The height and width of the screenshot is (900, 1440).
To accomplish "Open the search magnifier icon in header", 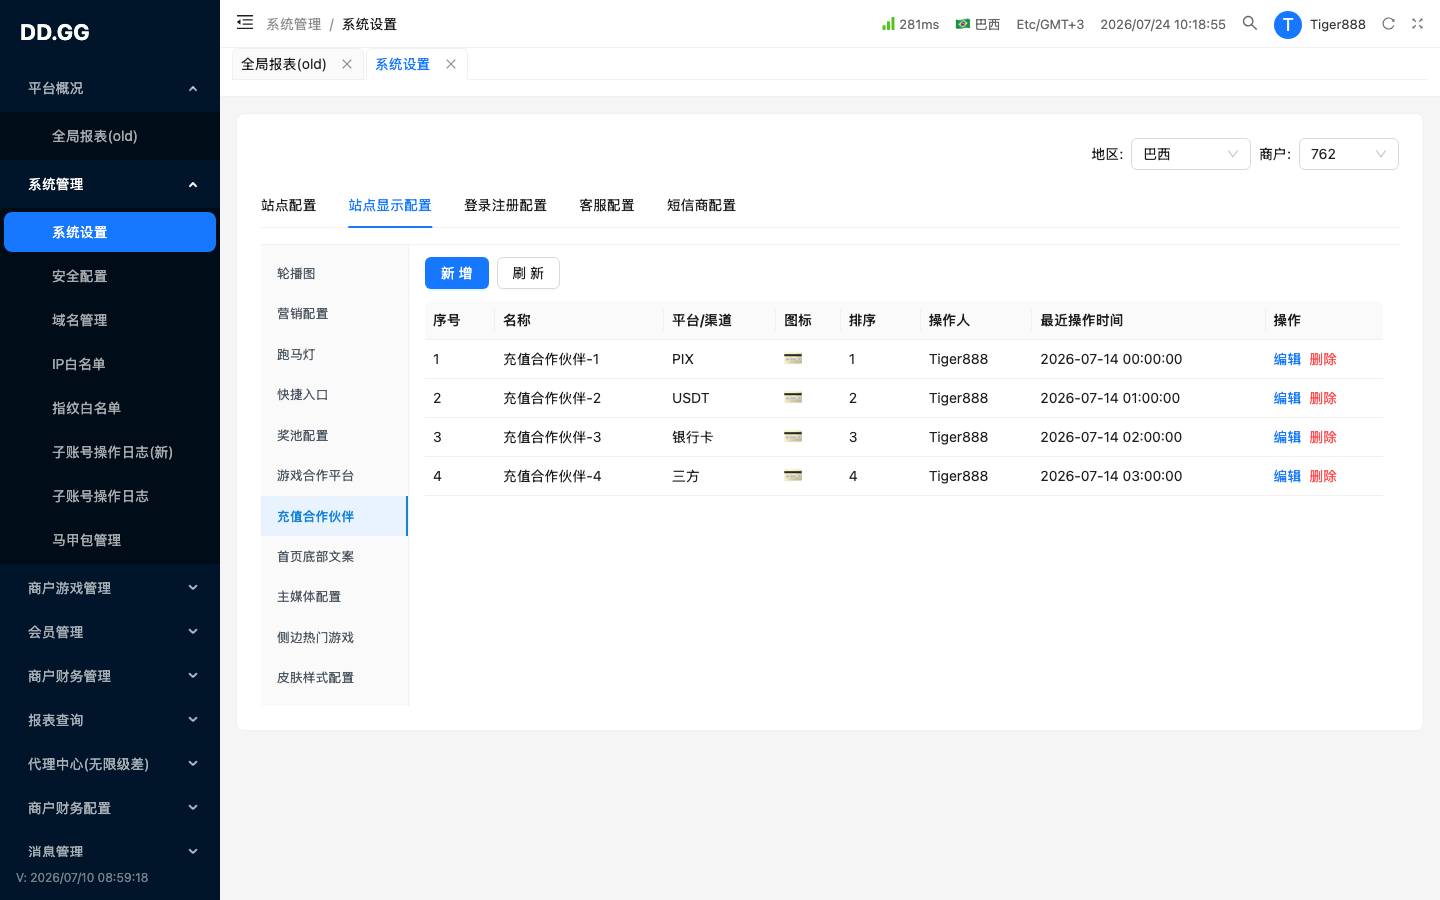I will point(1250,23).
